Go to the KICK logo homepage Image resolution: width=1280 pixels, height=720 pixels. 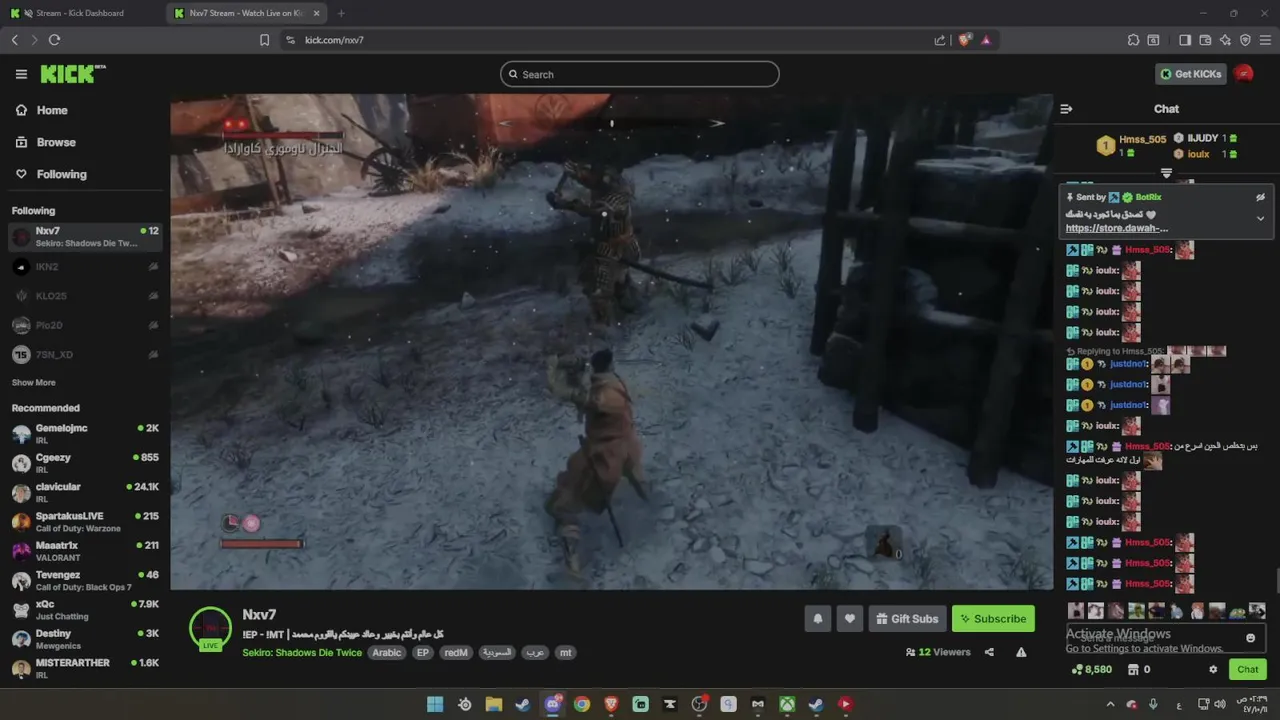[72, 74]
